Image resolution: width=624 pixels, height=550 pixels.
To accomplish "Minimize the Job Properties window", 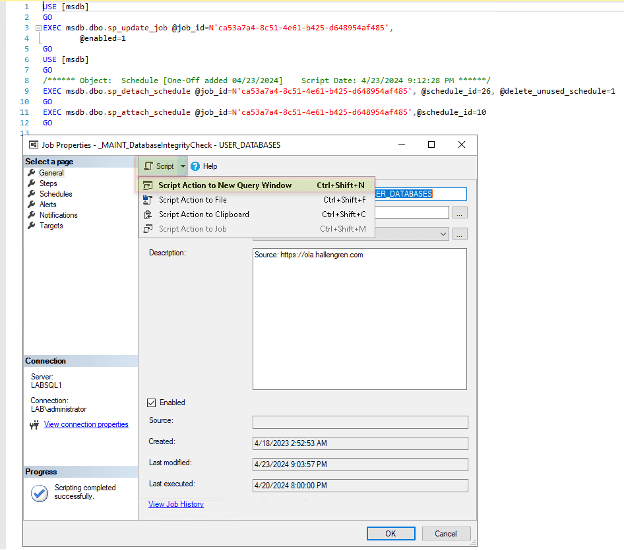I will (x=402, y=144).
